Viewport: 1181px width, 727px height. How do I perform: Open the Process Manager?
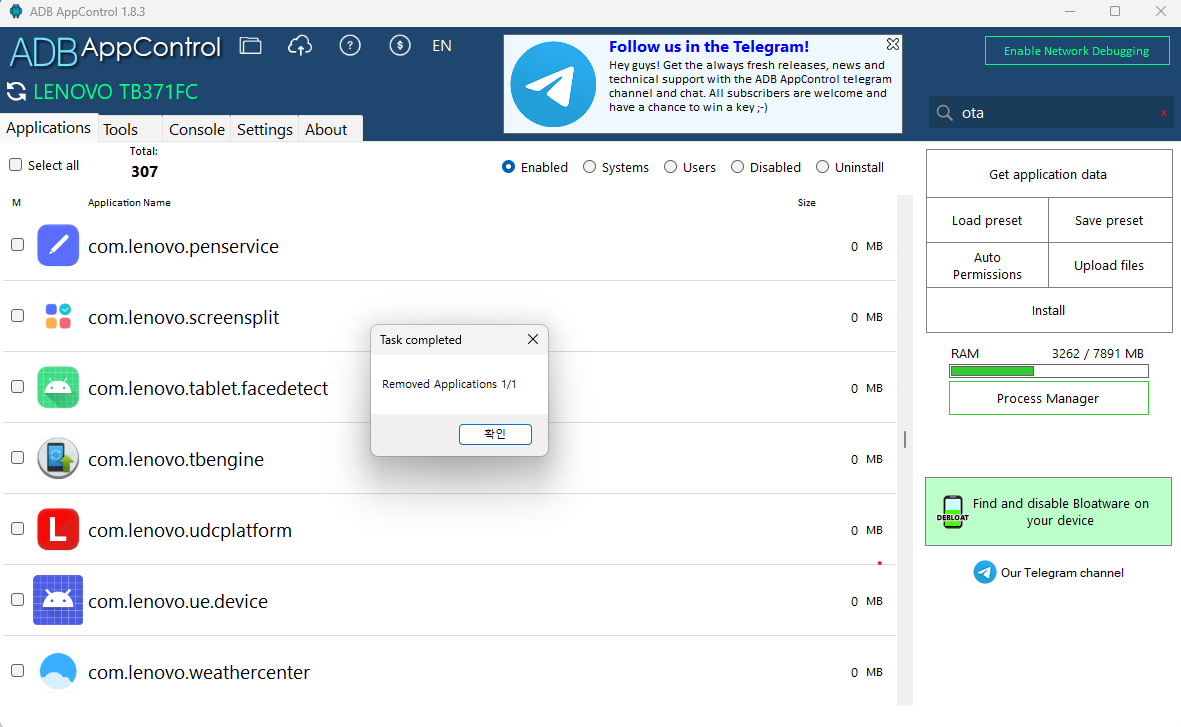[1048, 398]
